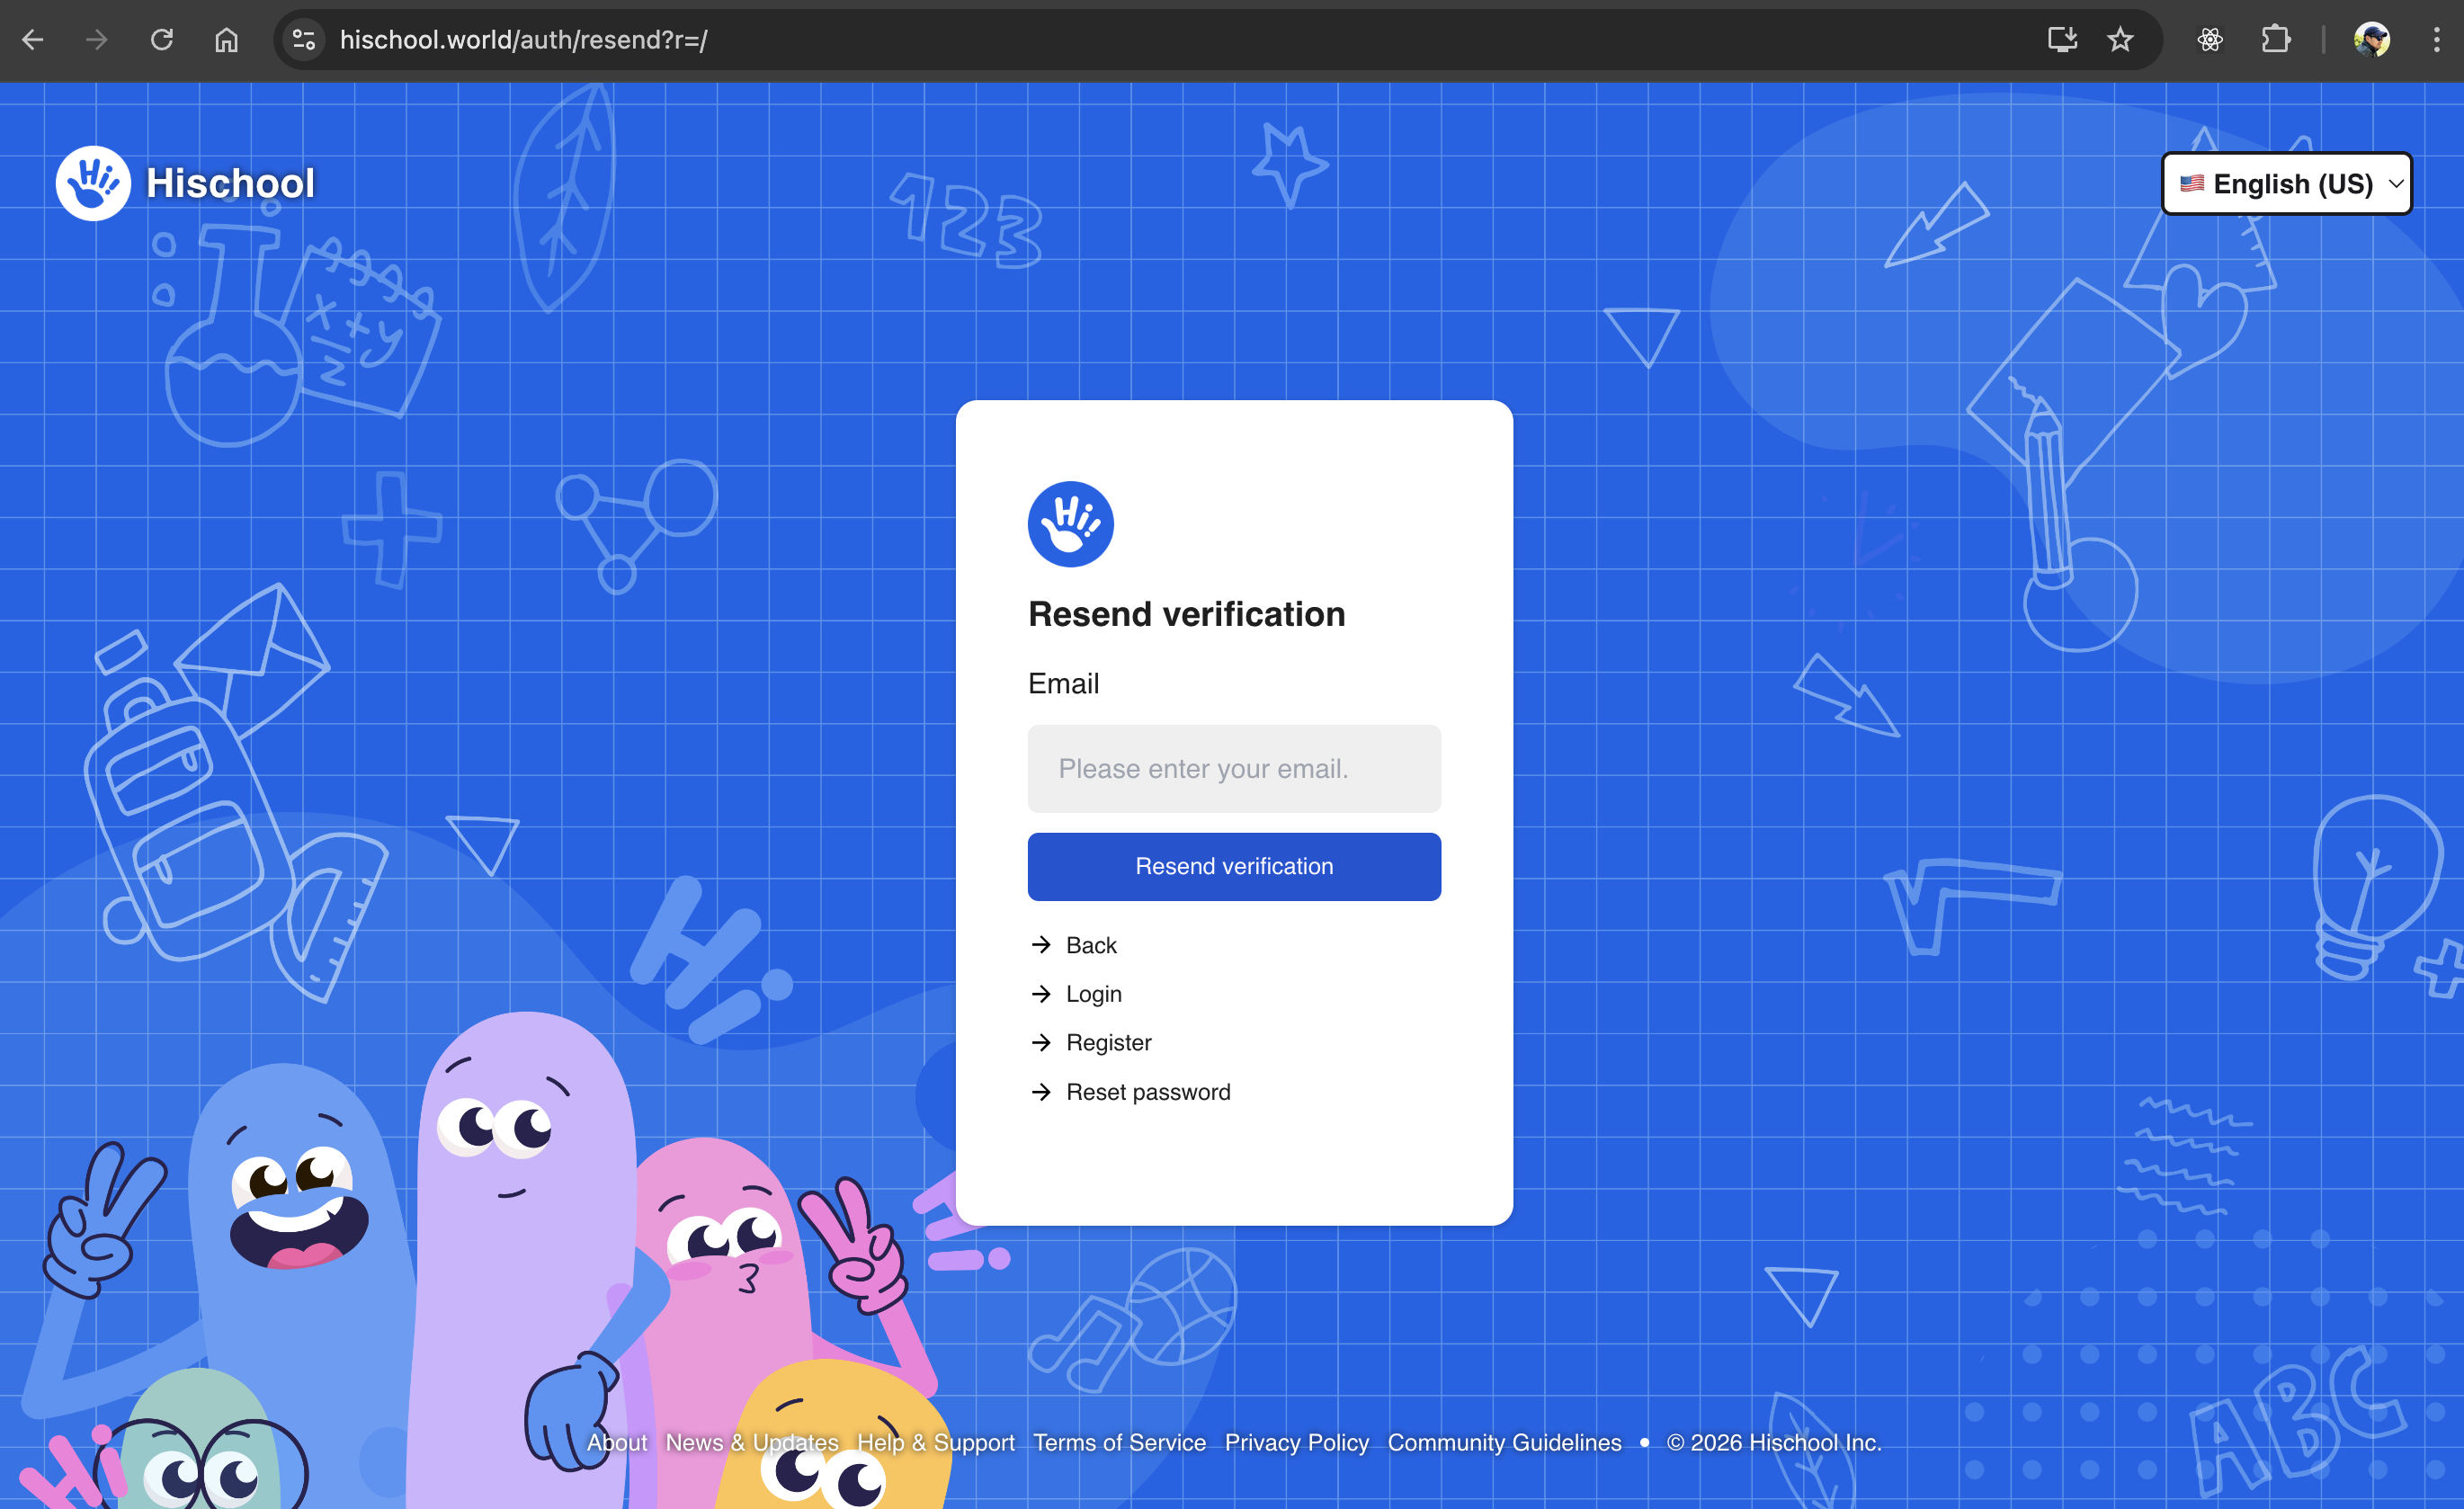Click the browser back arrow
Screen dimensions: 2464x1509
34,40
